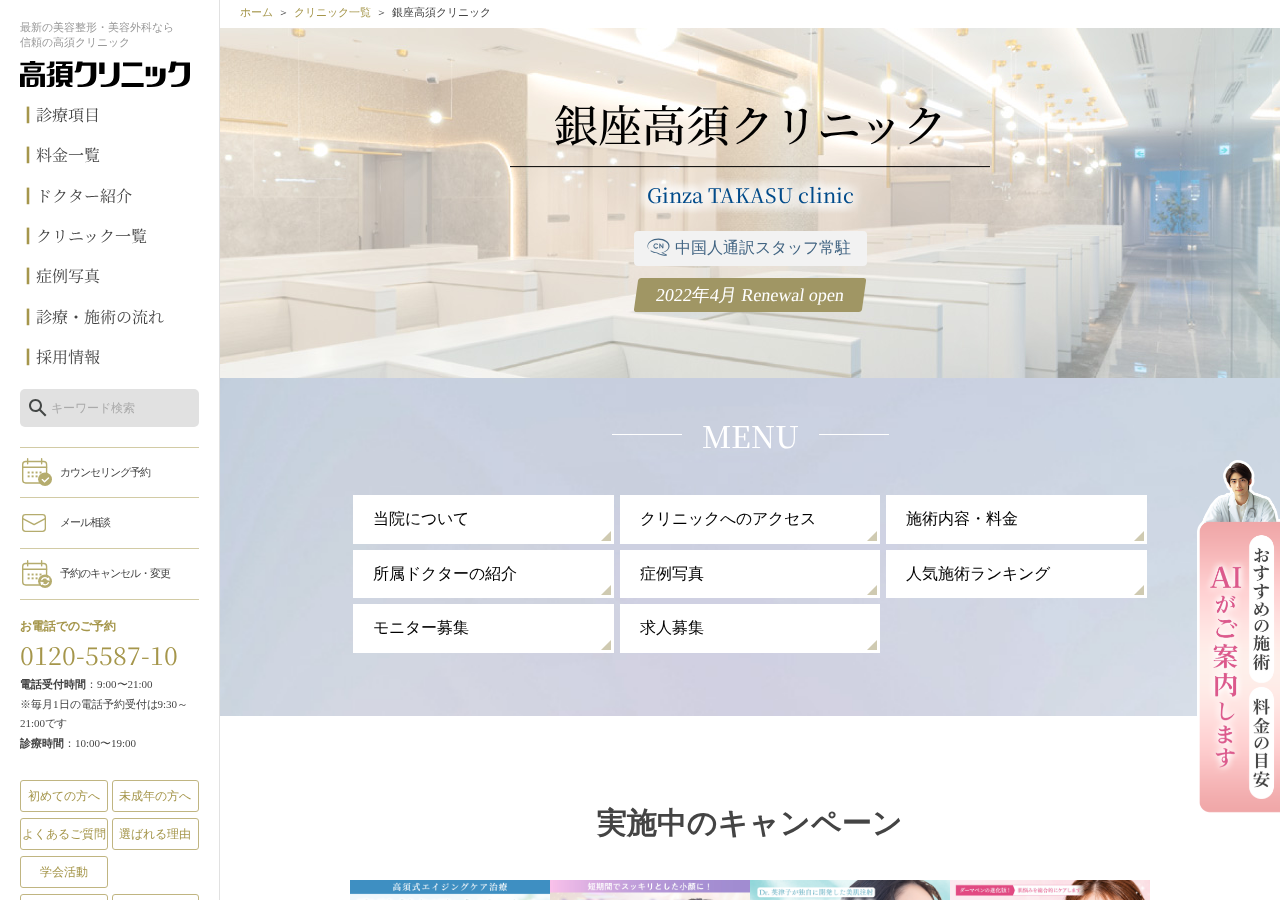Click the counseling reservation calendar icon

pyautogui.click(x=36, y=472)
